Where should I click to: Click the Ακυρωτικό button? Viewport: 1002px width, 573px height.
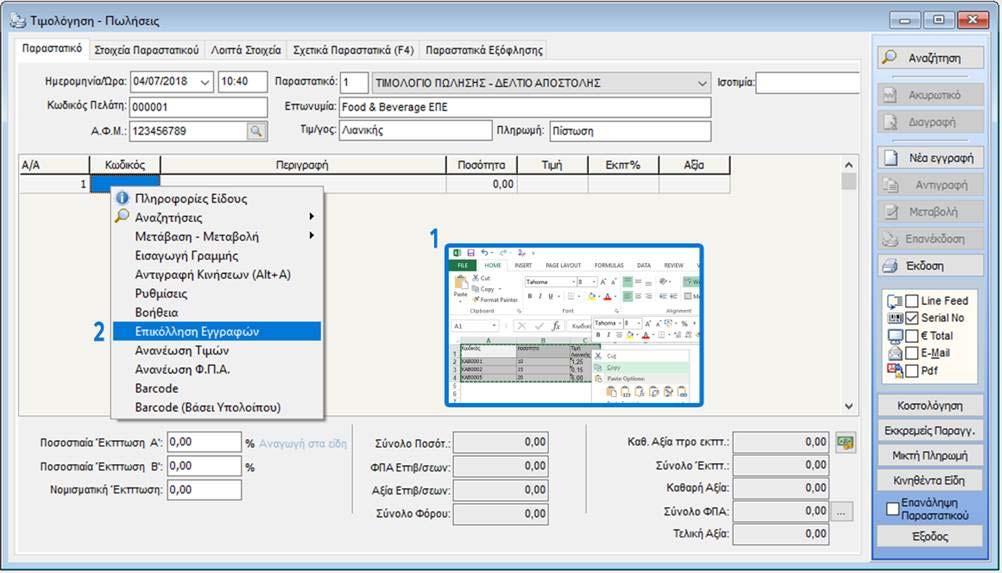930,95
